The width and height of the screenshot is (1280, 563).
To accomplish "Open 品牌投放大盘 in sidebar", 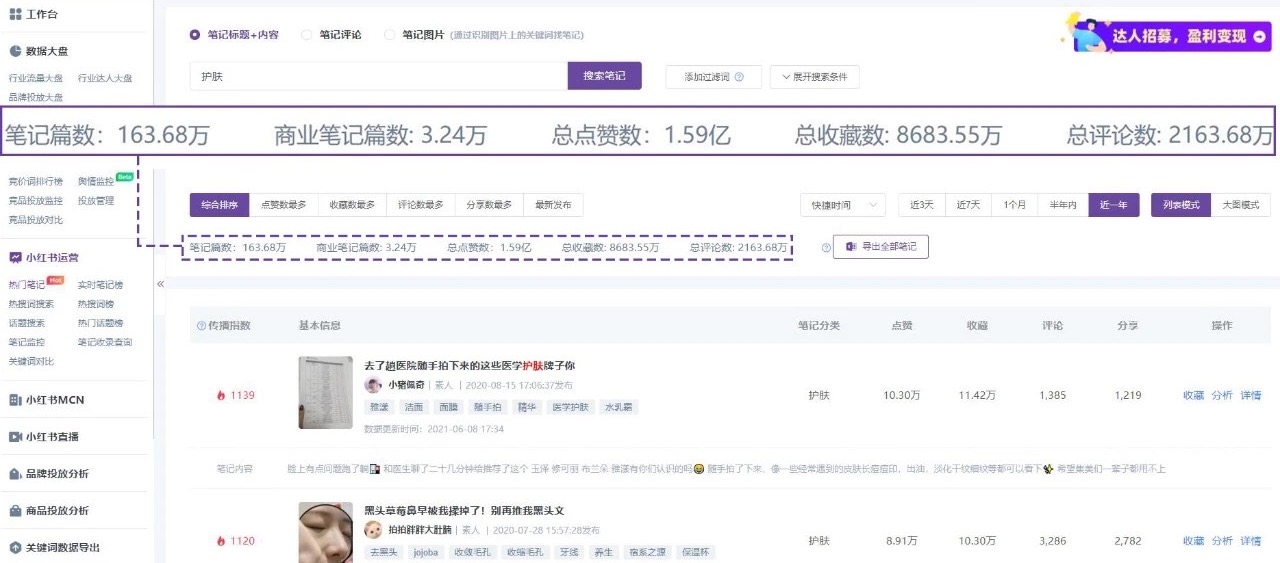I will 36,97.
